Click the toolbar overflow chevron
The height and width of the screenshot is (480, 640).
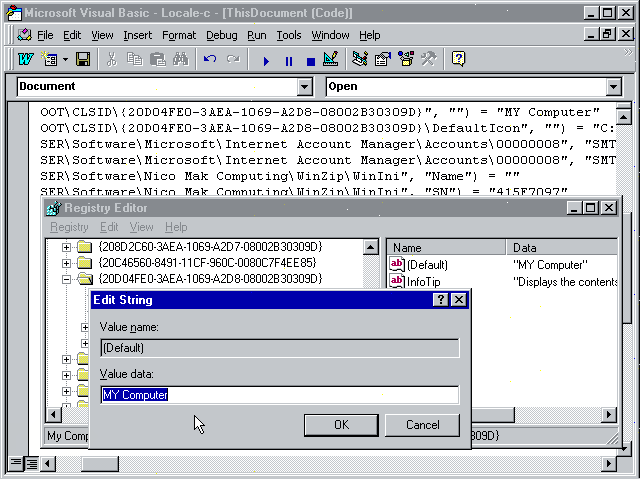[x=628, y=52]
